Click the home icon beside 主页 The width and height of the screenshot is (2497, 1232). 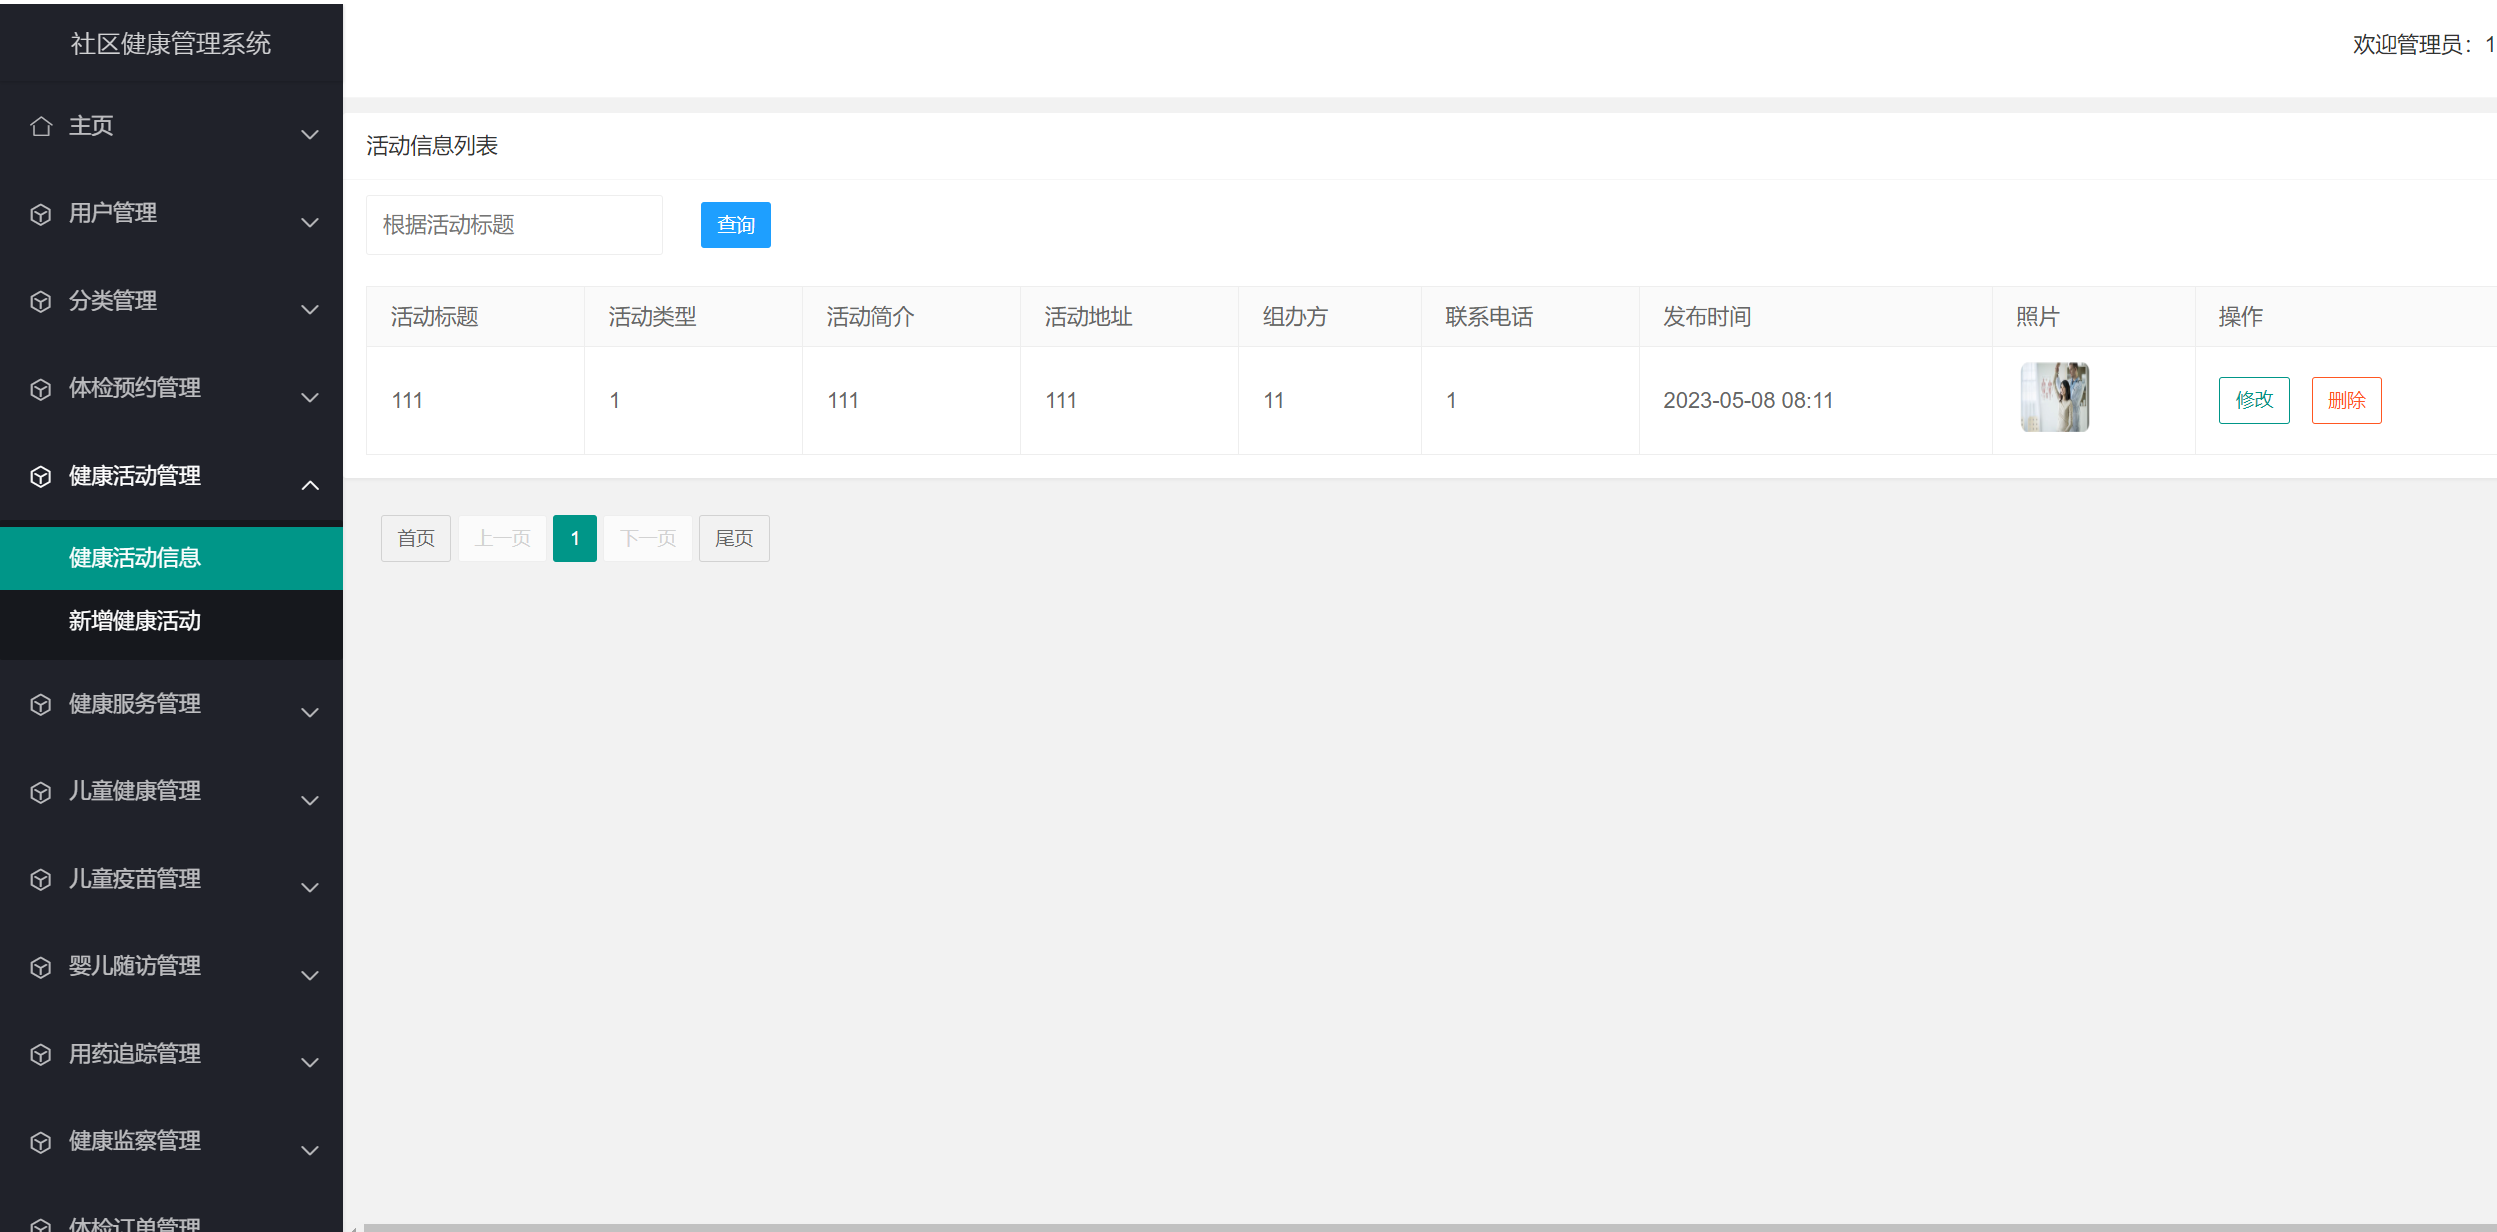(41, 125)
